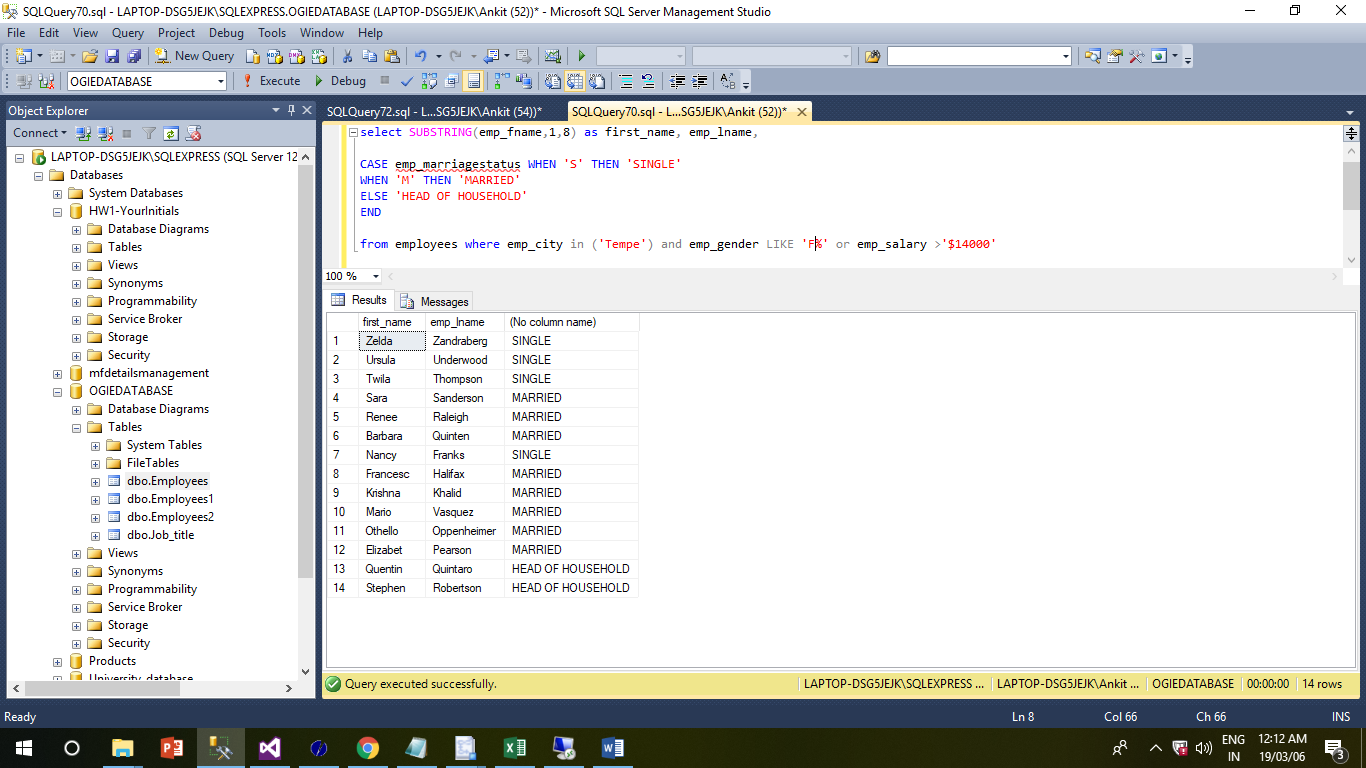The height and width of the screenshot is (768, 1366).
Task: Click Results to File icon
Action: pos(597,81)
